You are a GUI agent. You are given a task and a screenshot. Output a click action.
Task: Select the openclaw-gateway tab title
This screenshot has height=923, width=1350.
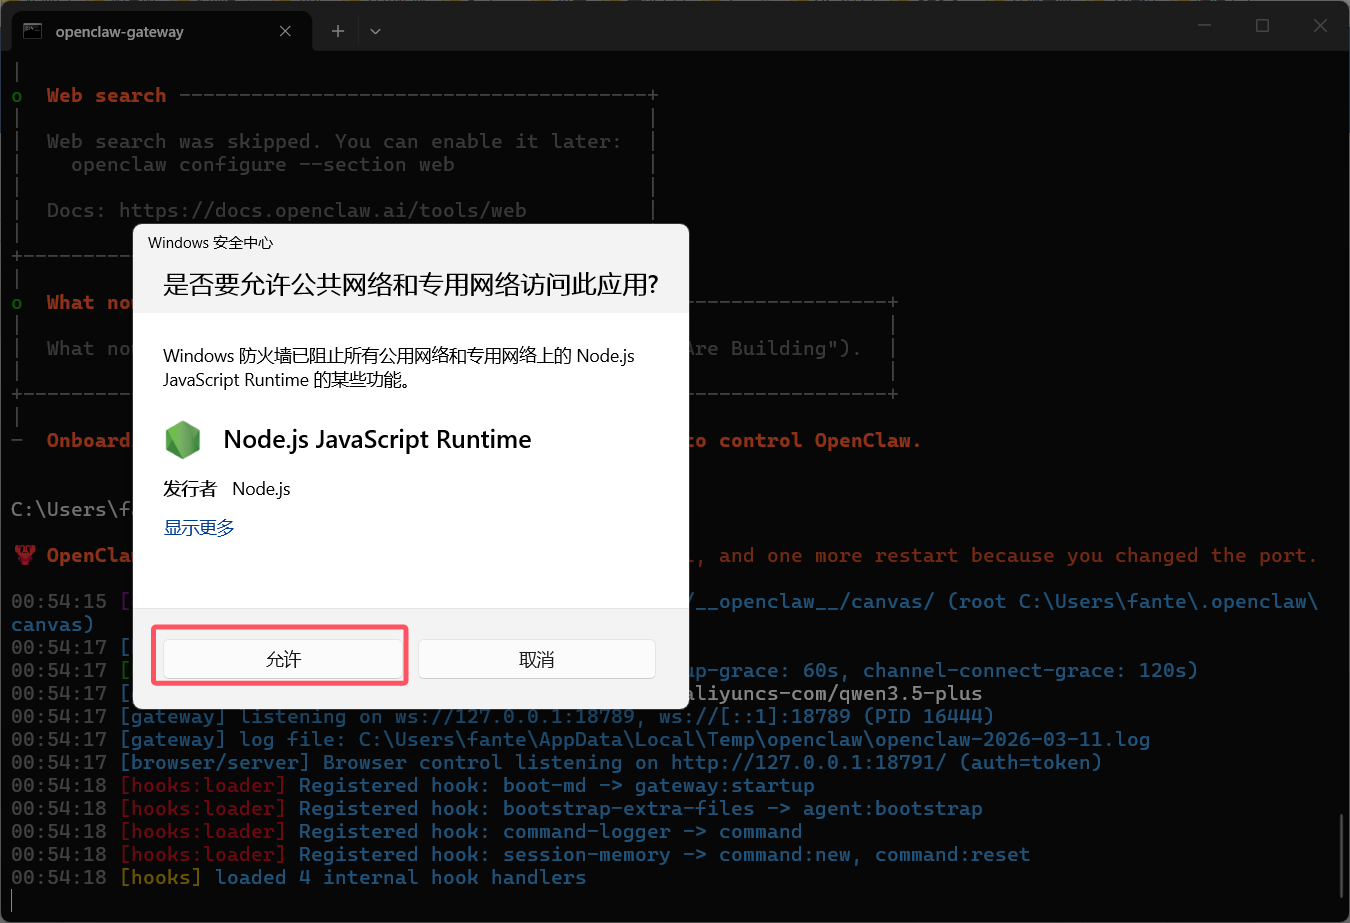coord(120,32)
